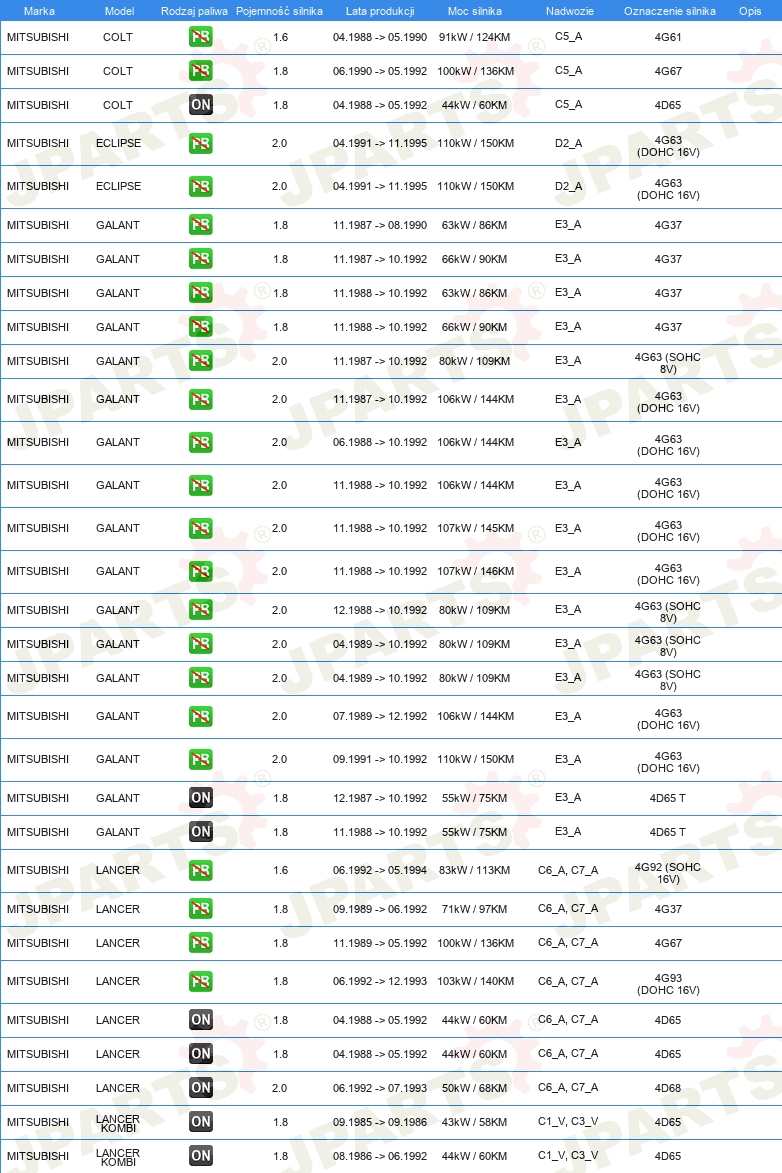
Task: Click petrol icon for LANCER 71kW / 97KM
Action: pyautogui.click(x=201, y=909)
